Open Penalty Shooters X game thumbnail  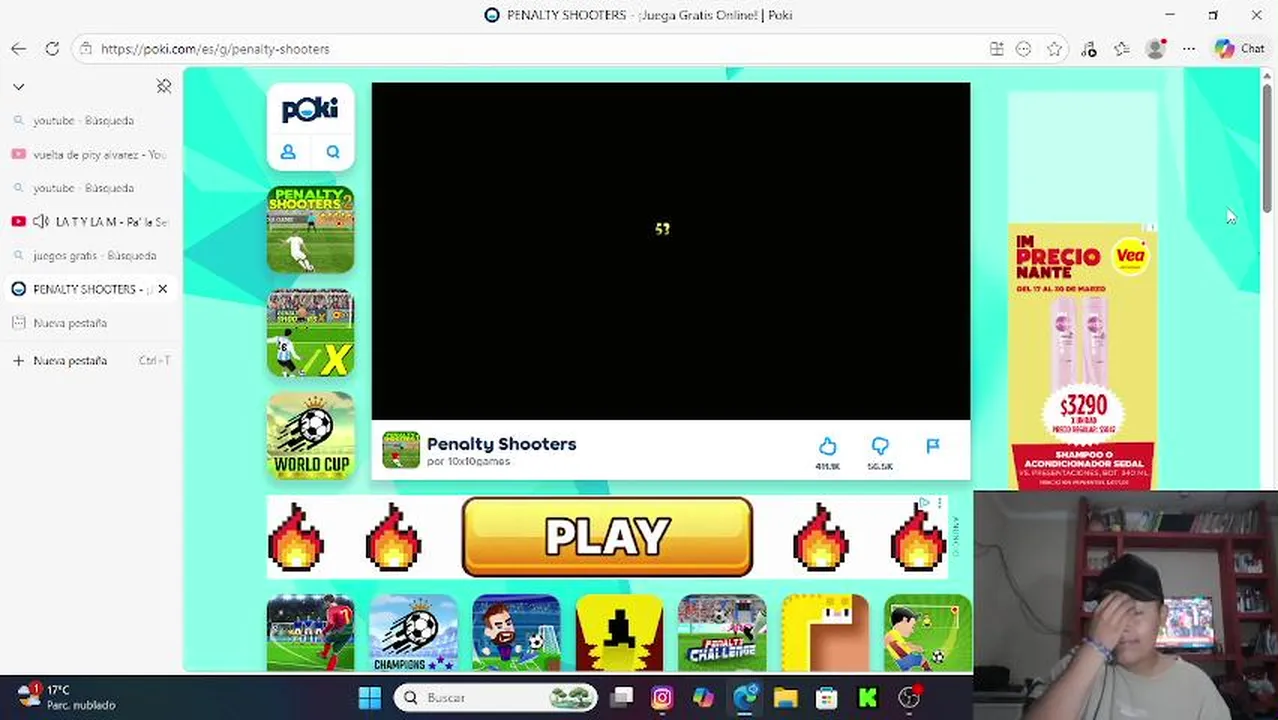pyautogui.click(x=310, y=333)
